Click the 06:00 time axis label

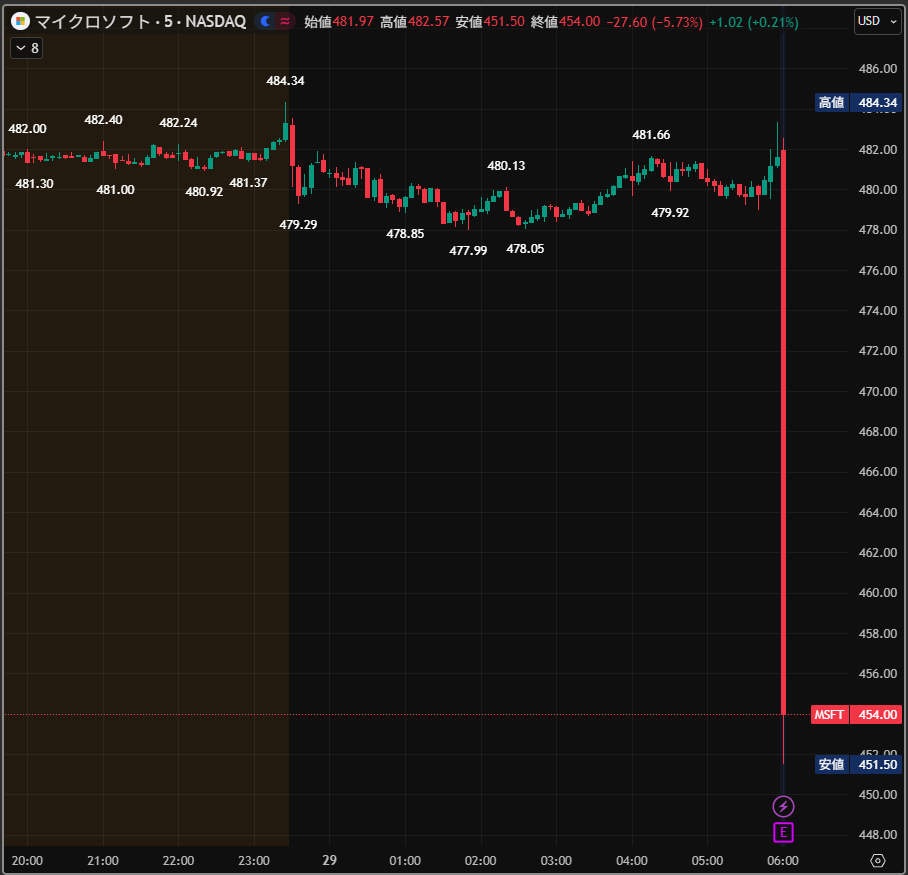(783, 861)
